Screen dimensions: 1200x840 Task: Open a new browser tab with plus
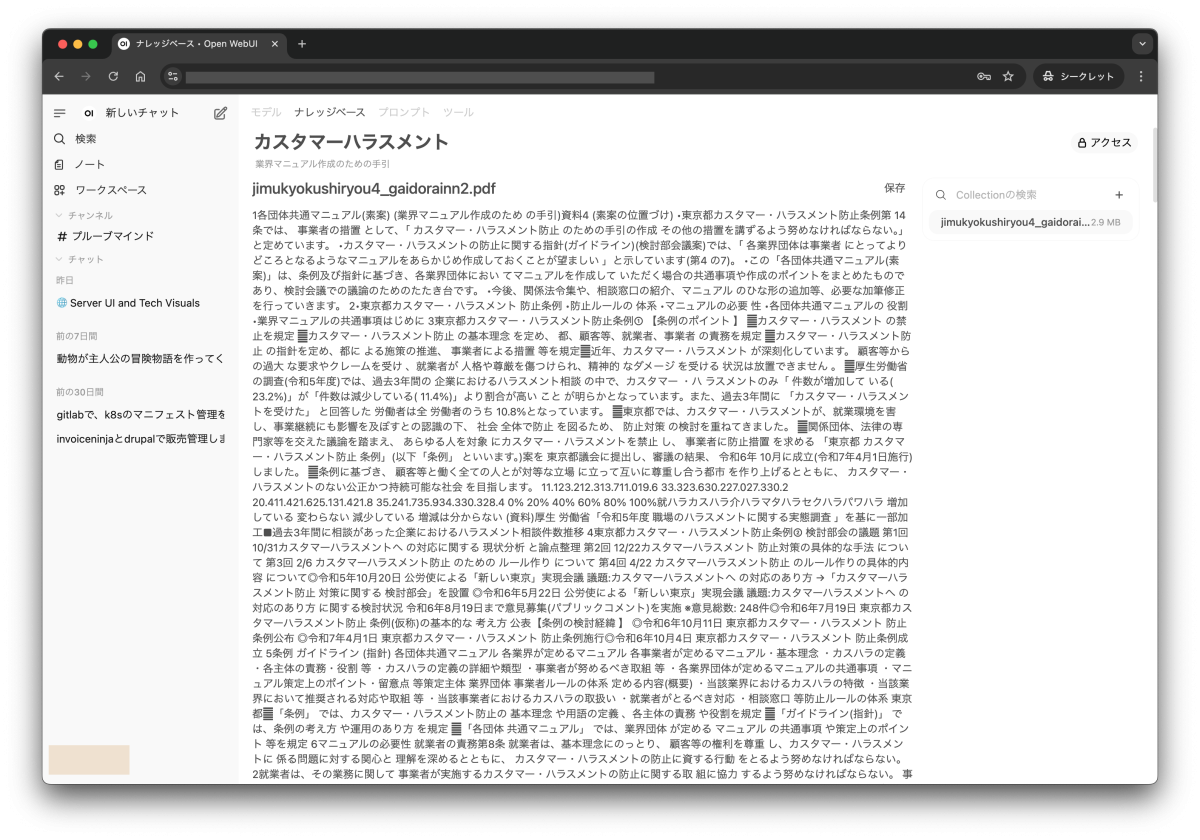tap(302, 44)
